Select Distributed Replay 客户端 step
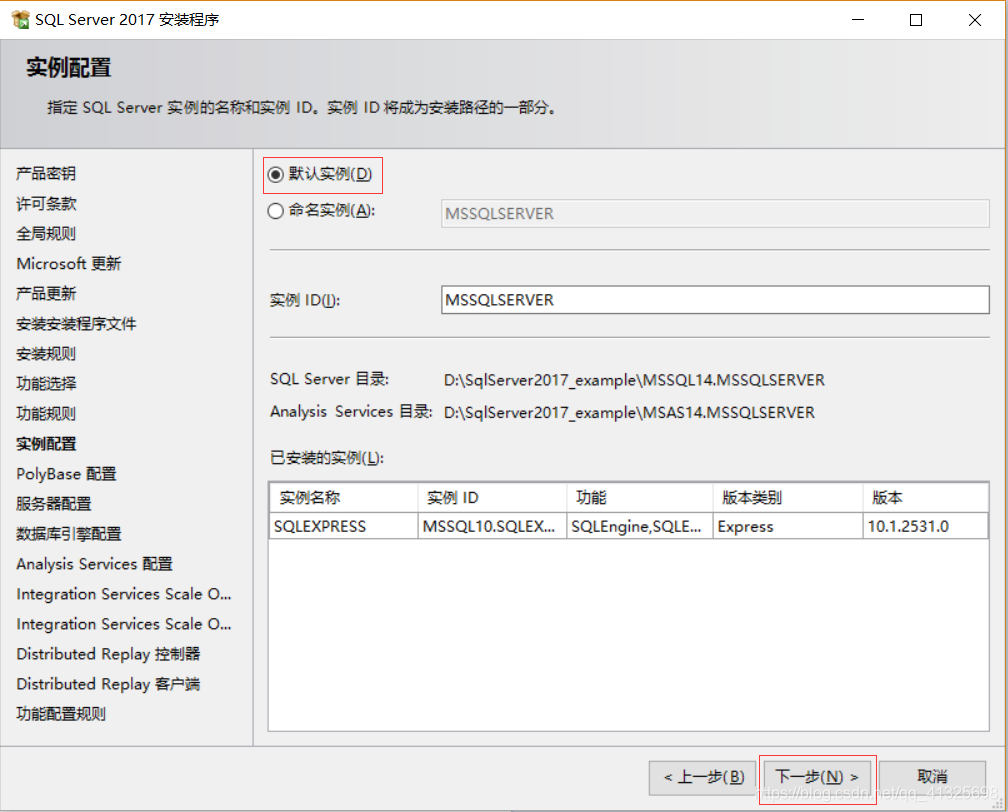 tap(108, 683)
